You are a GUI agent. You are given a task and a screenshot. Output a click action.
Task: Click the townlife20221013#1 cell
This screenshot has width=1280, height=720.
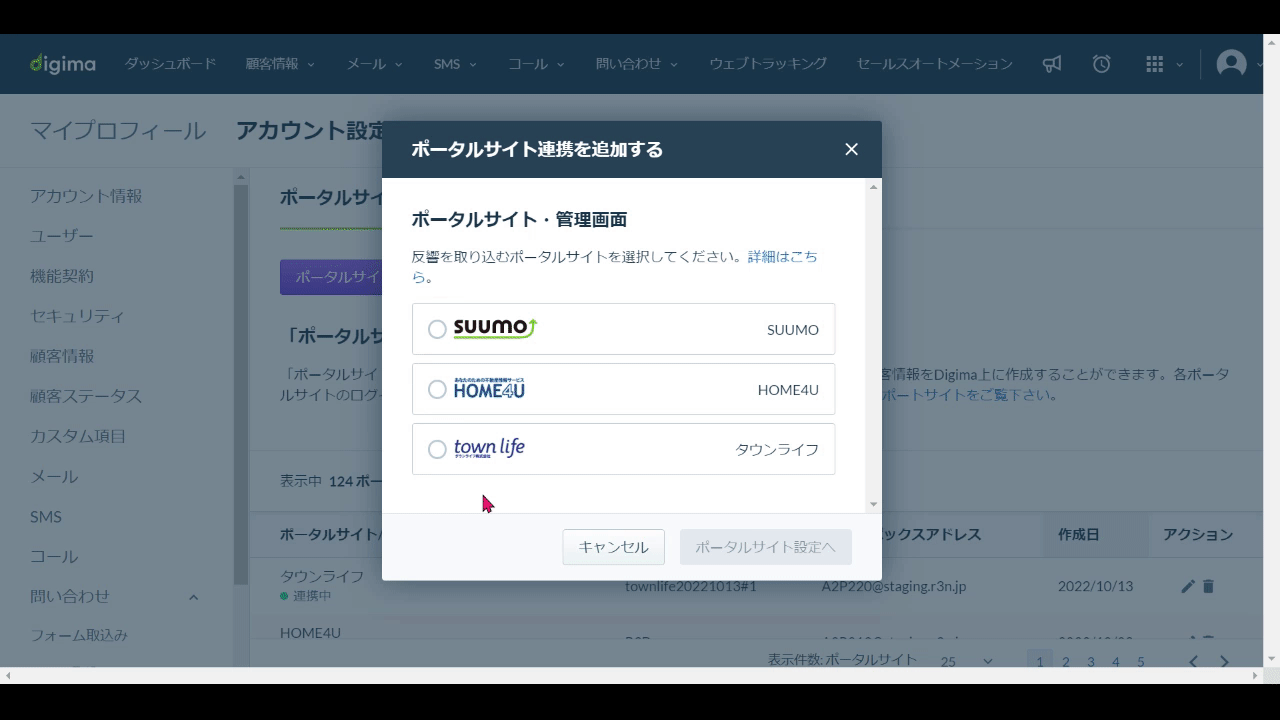(690, 586)
